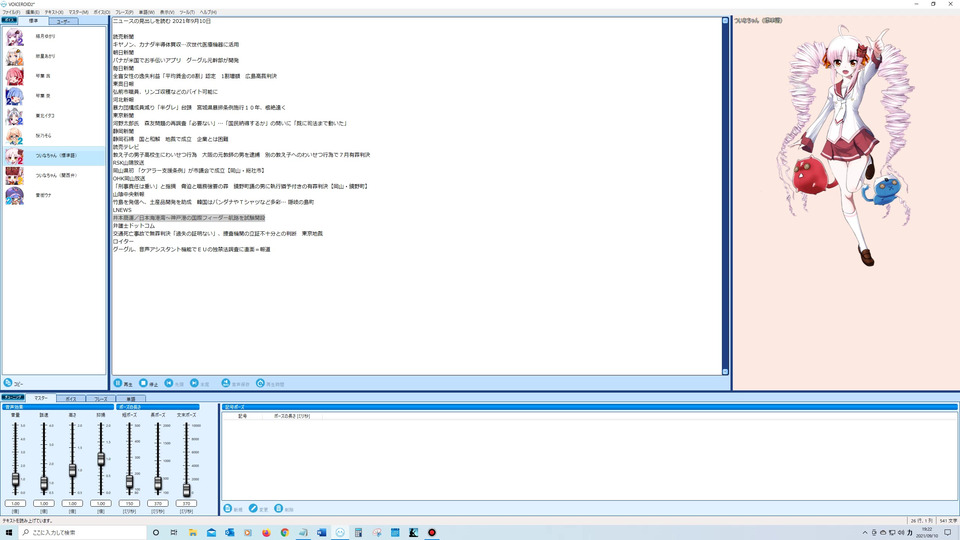The image size is (960, 540).
Task: Select the 東北イタコ voice avatar
Action: 15,116
